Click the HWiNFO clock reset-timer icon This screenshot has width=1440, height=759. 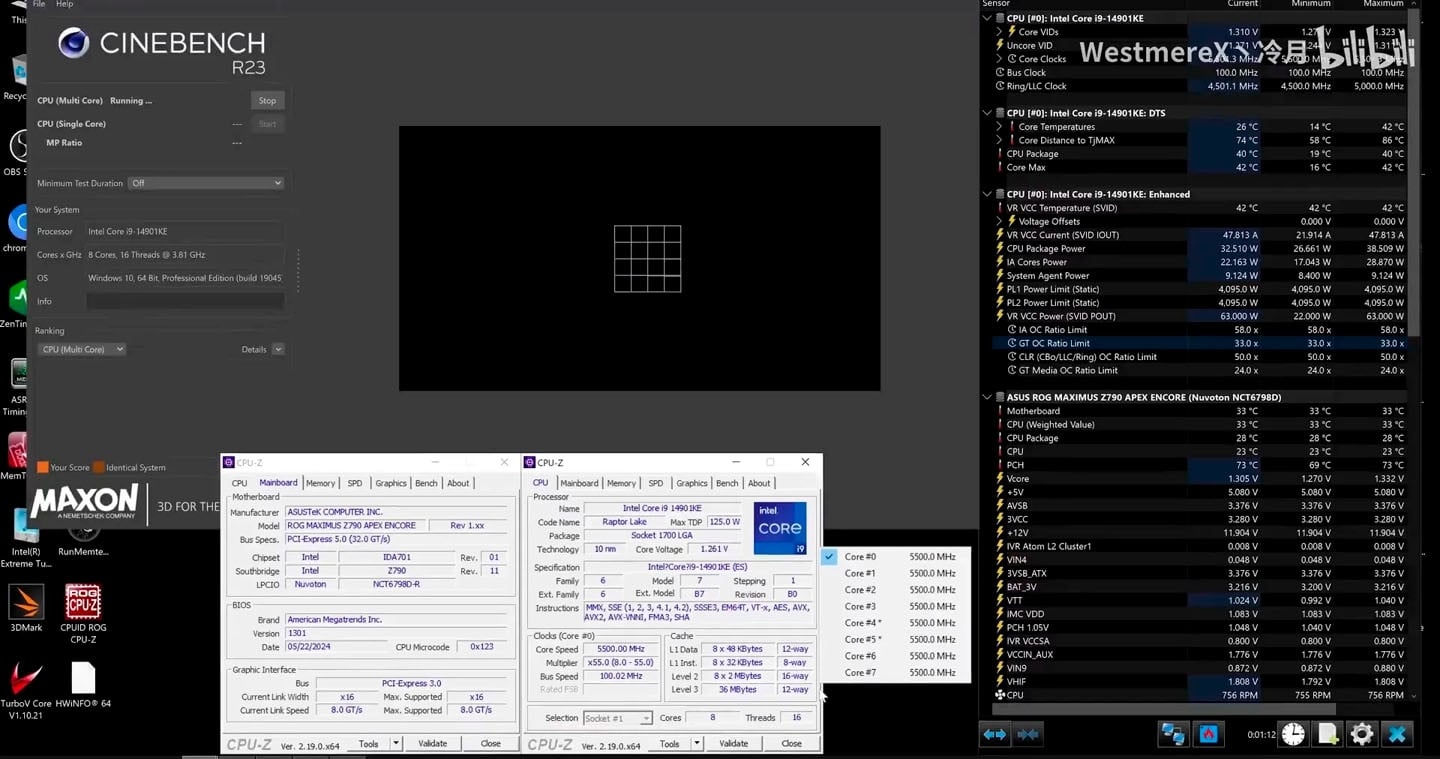tap(1293, 734)
